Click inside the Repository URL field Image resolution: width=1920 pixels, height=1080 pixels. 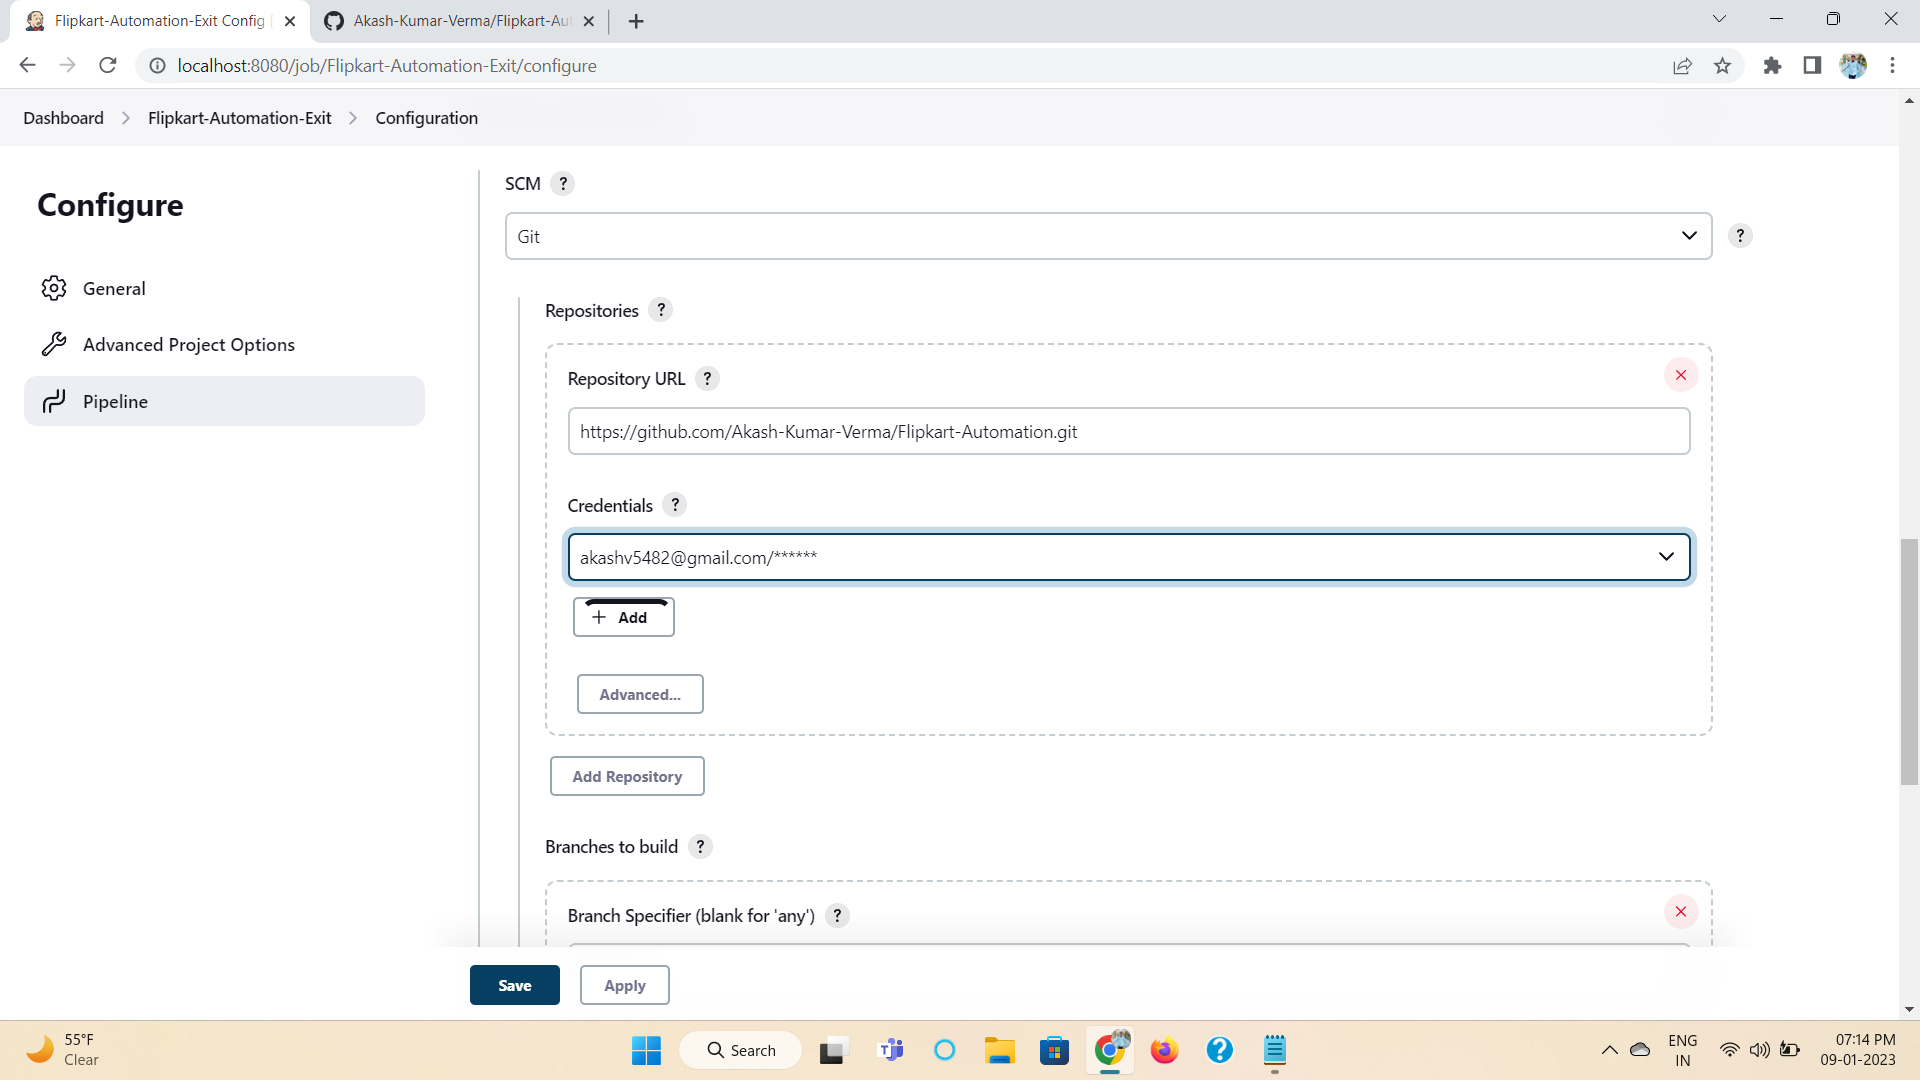pos(1128,431)
